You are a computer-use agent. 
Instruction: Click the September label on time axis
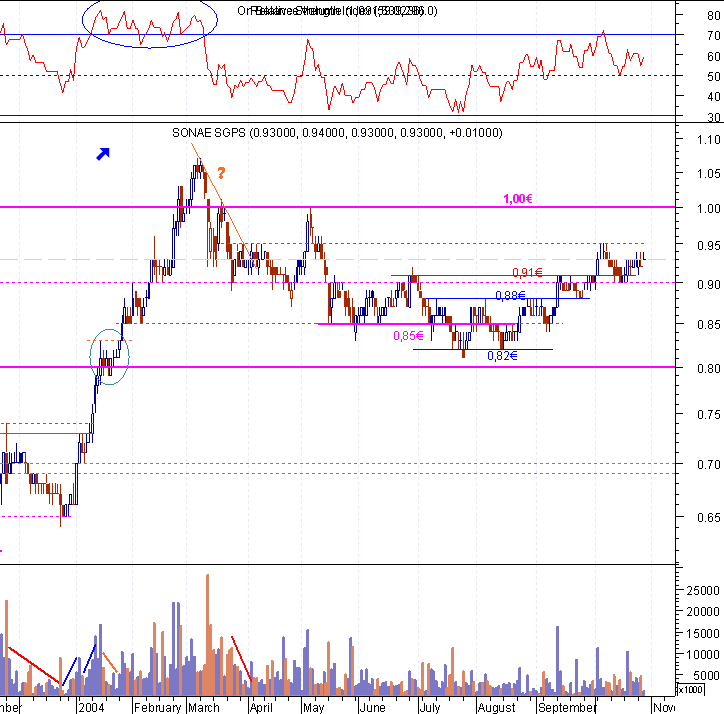coord(567,708)
